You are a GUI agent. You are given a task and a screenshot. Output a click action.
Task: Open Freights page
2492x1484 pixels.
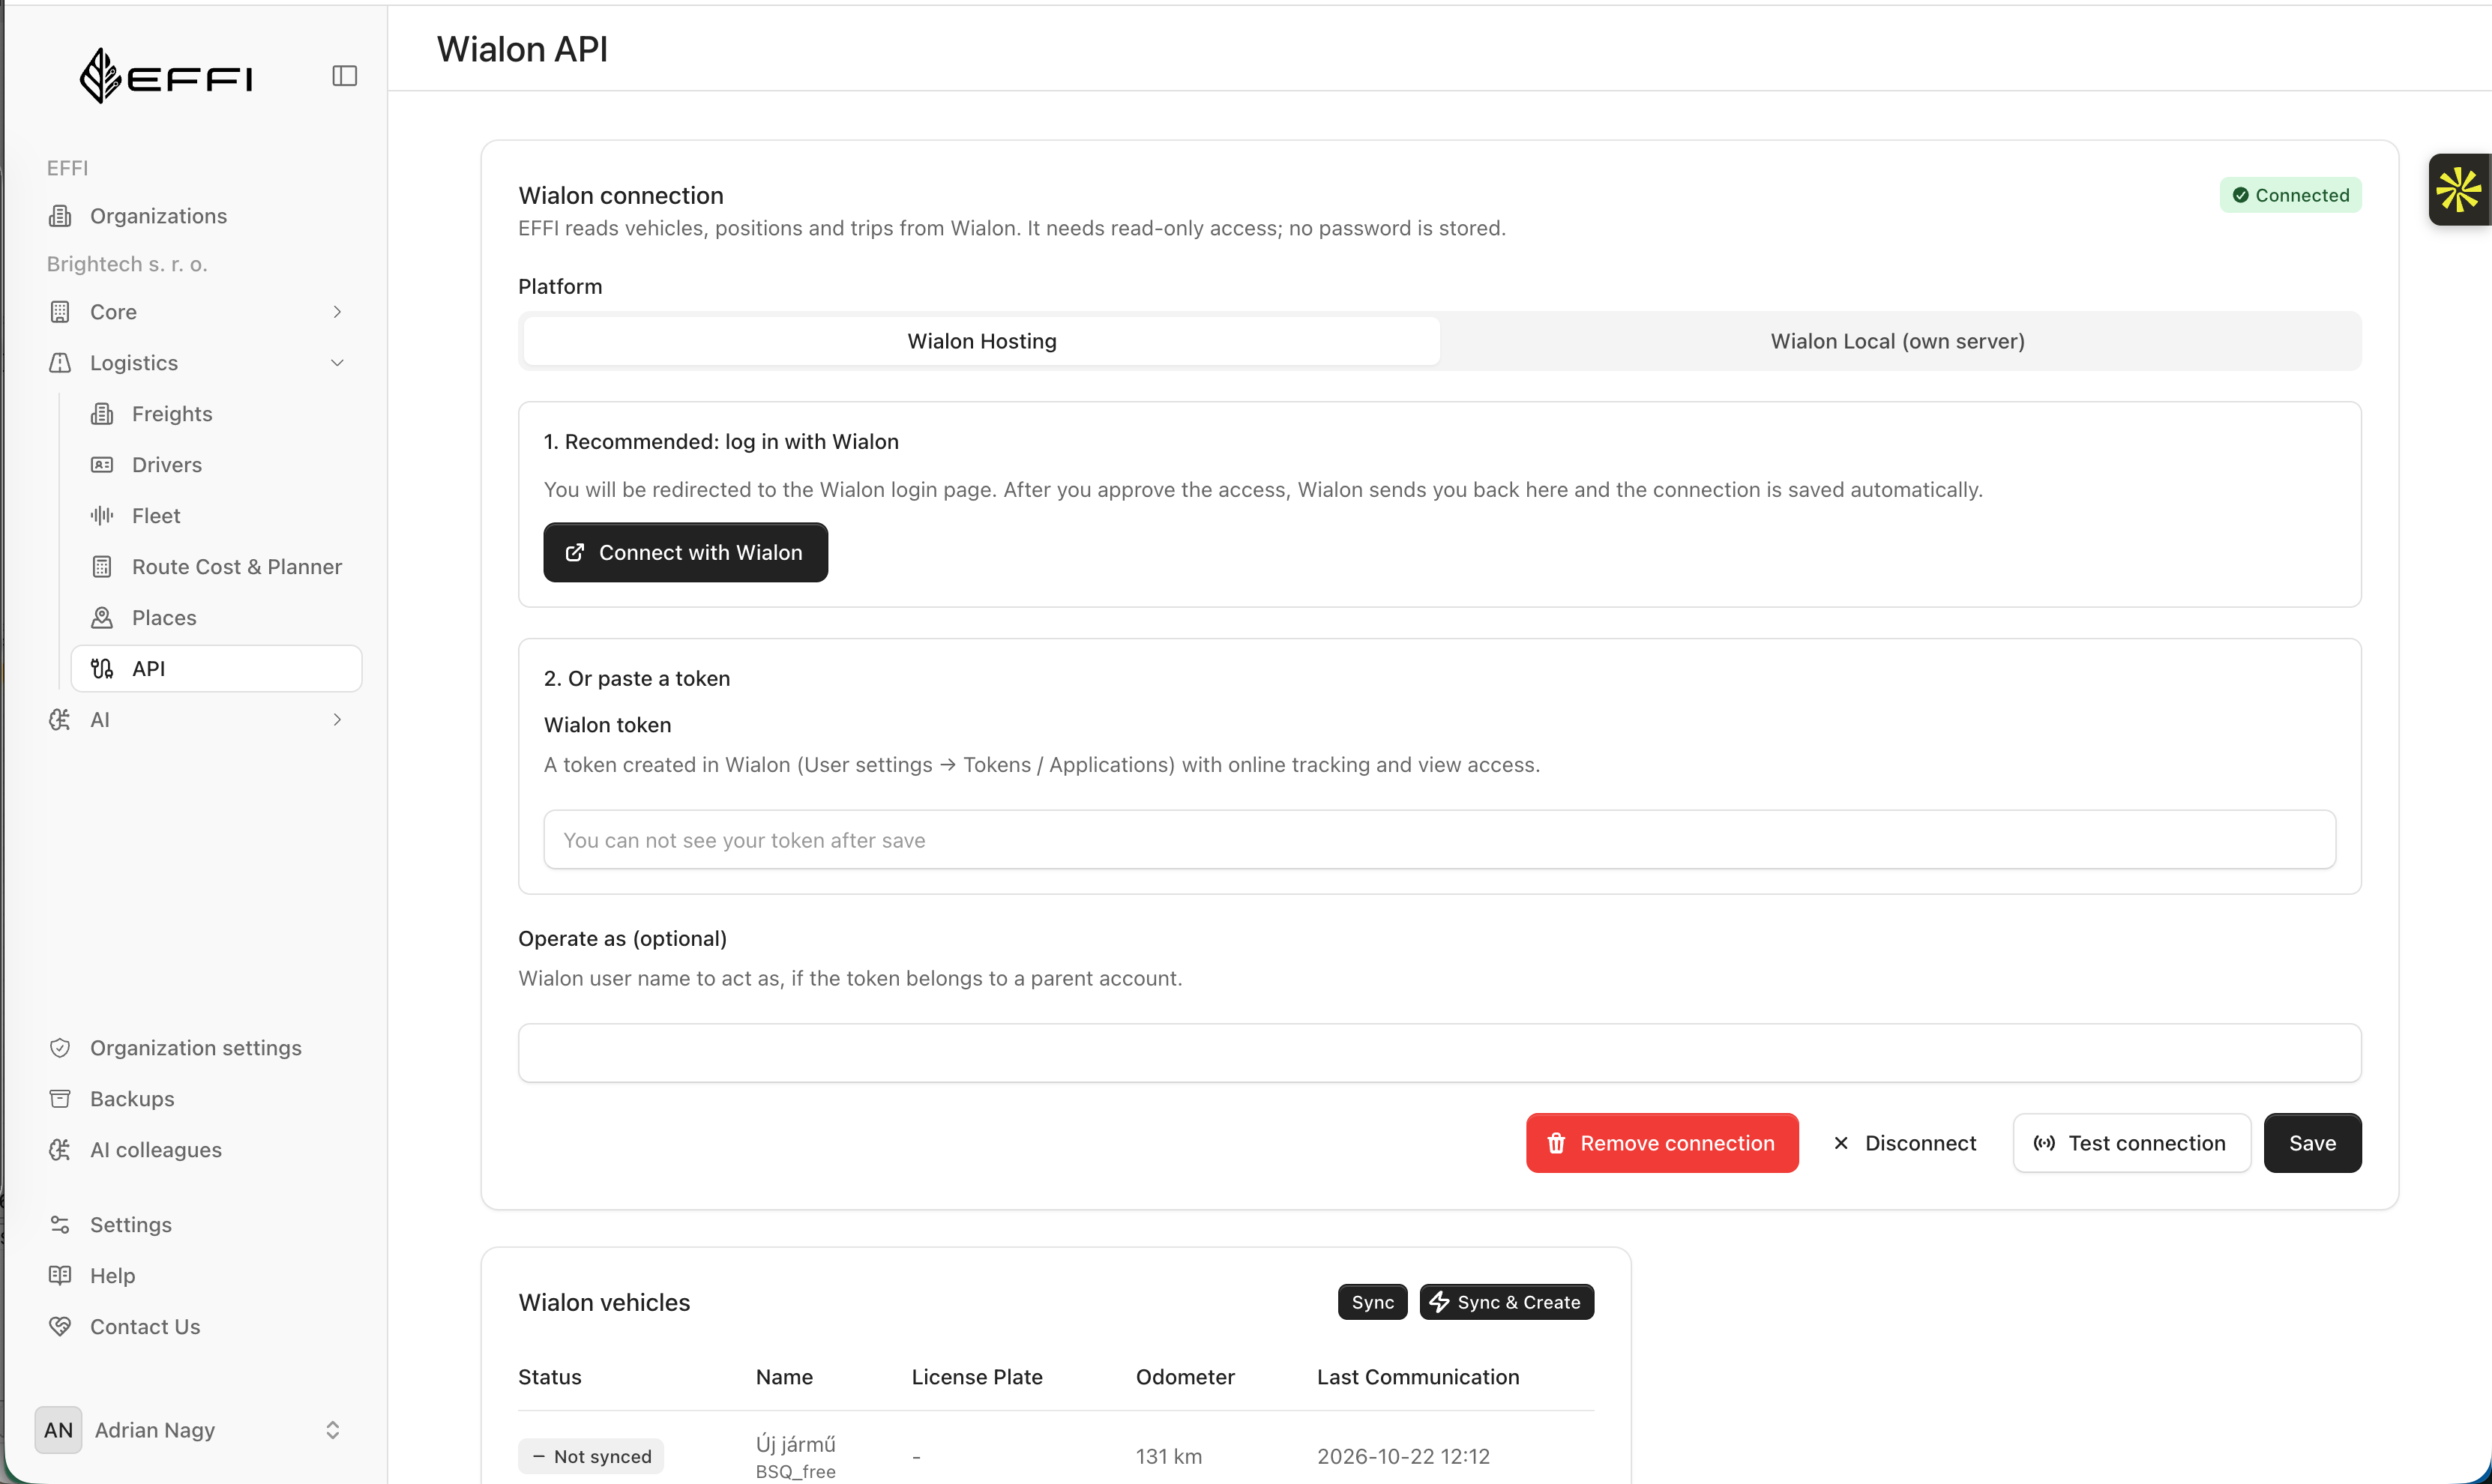(x=172, y=414)
